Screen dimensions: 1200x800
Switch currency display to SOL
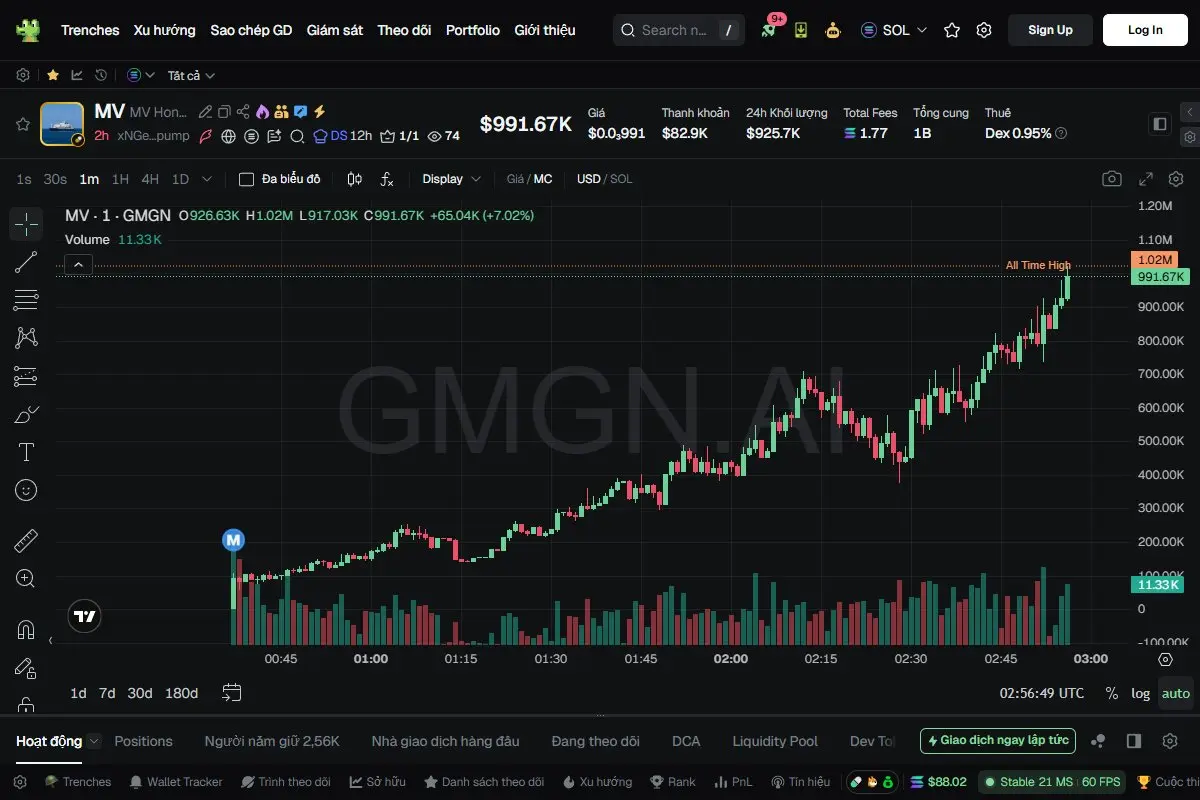[621, 179]
